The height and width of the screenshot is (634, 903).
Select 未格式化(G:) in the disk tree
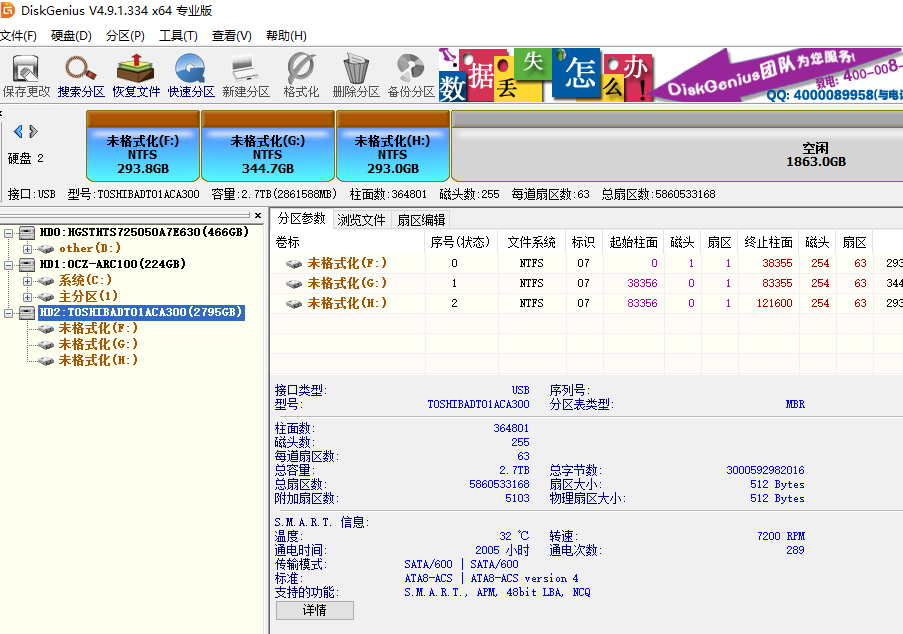[98, 344]
